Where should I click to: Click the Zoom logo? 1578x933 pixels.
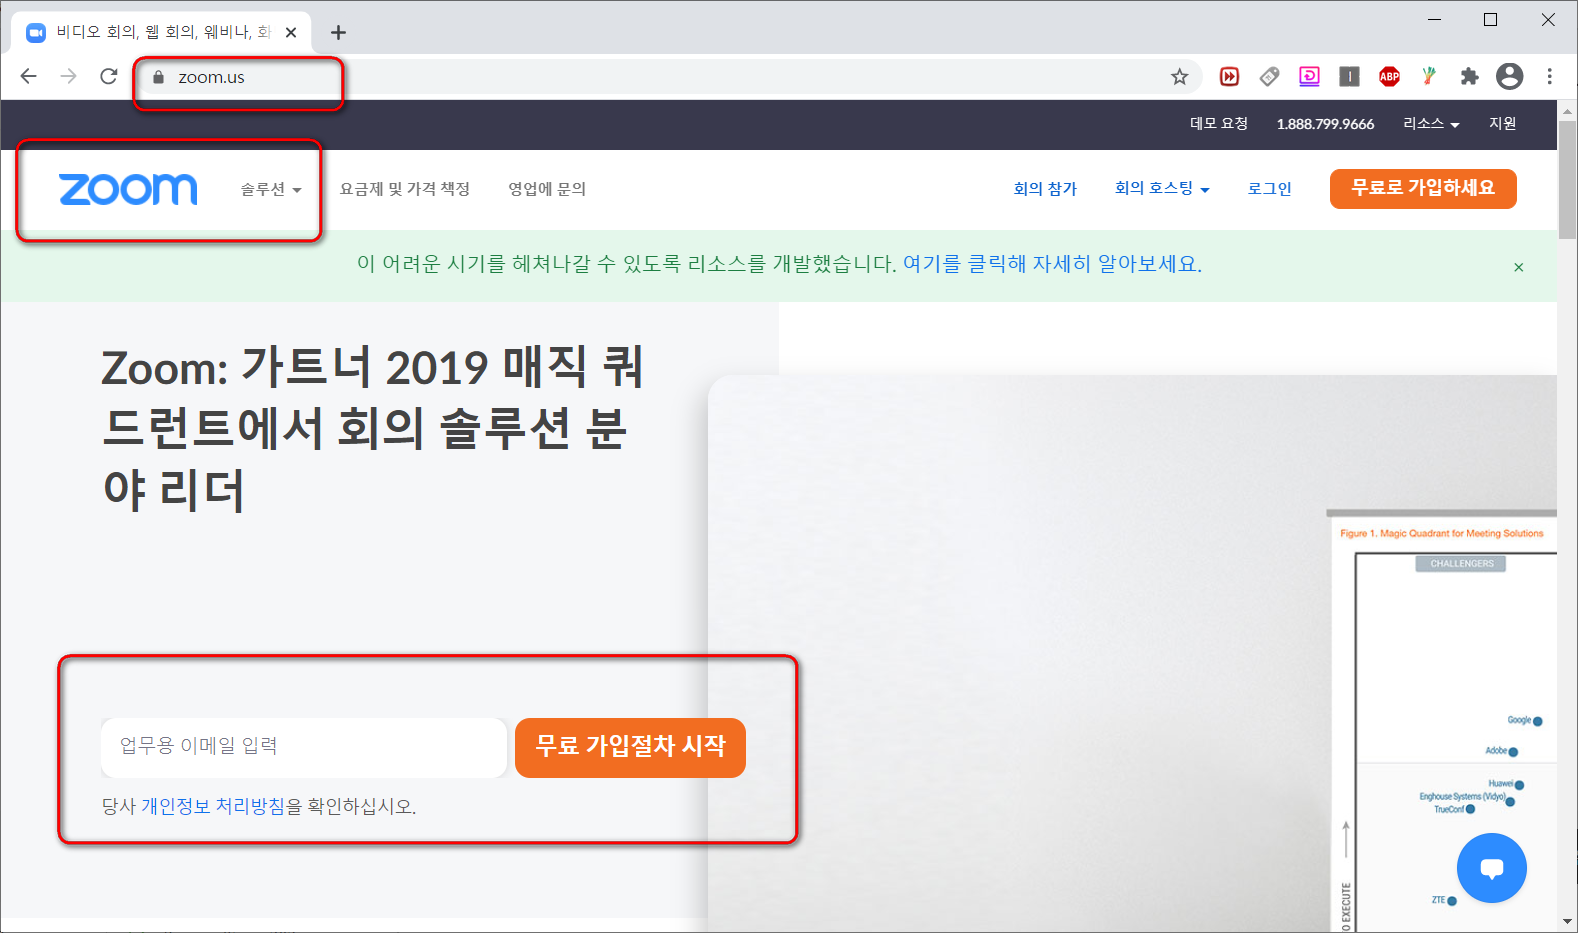click(x=128, y=189)
